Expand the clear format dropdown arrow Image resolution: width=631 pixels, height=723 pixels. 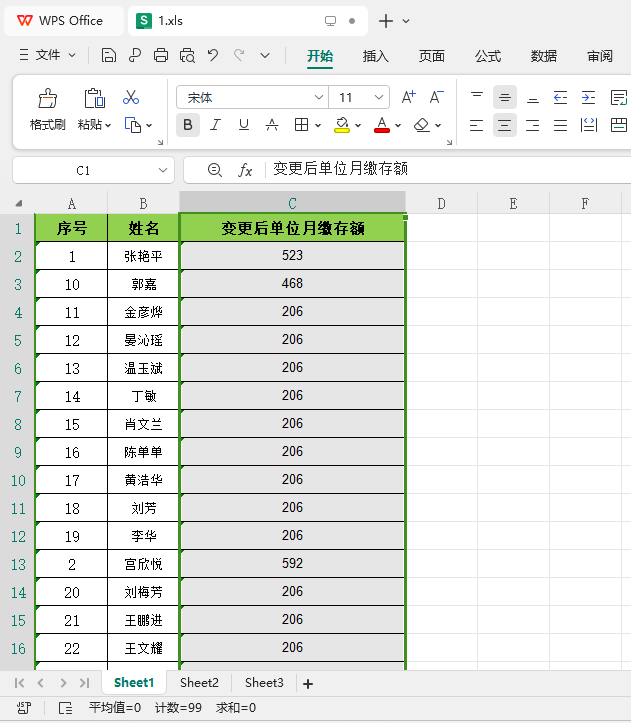click(438, 125)
